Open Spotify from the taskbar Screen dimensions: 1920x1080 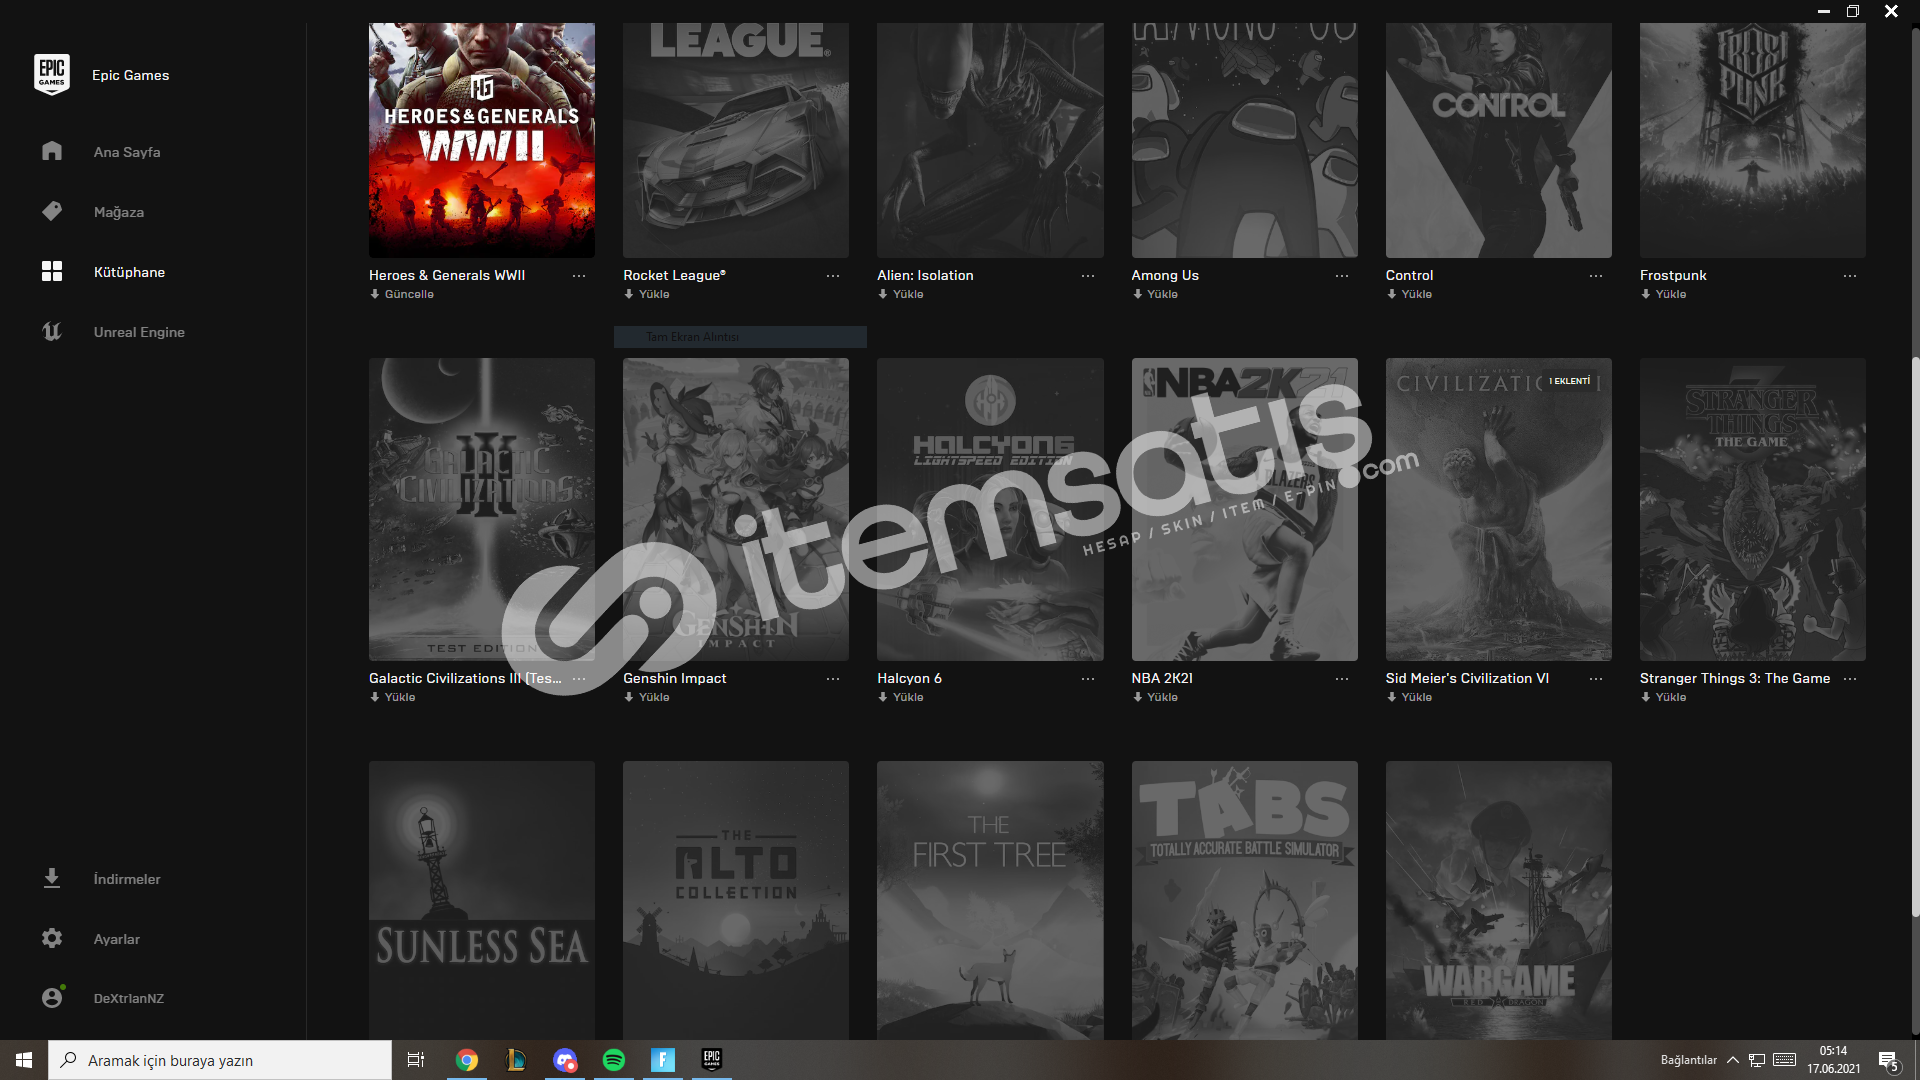tap(614, 1060)
